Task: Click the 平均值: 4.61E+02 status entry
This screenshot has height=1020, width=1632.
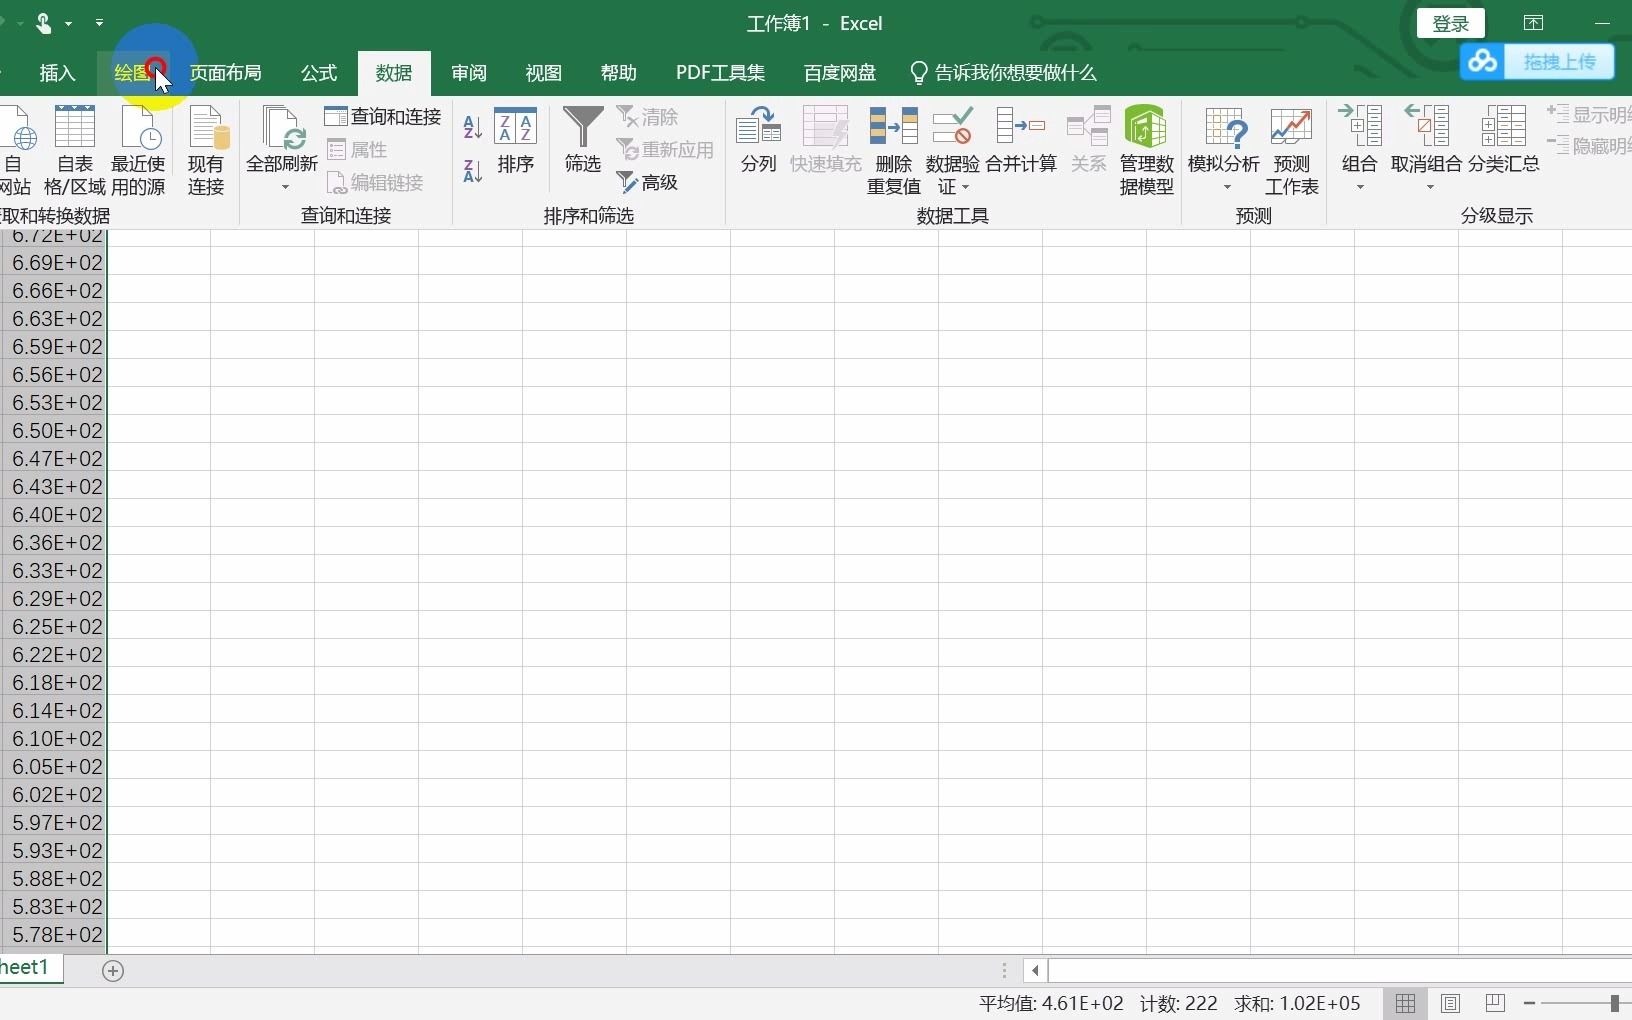Action: [x=1051, y=1004]
